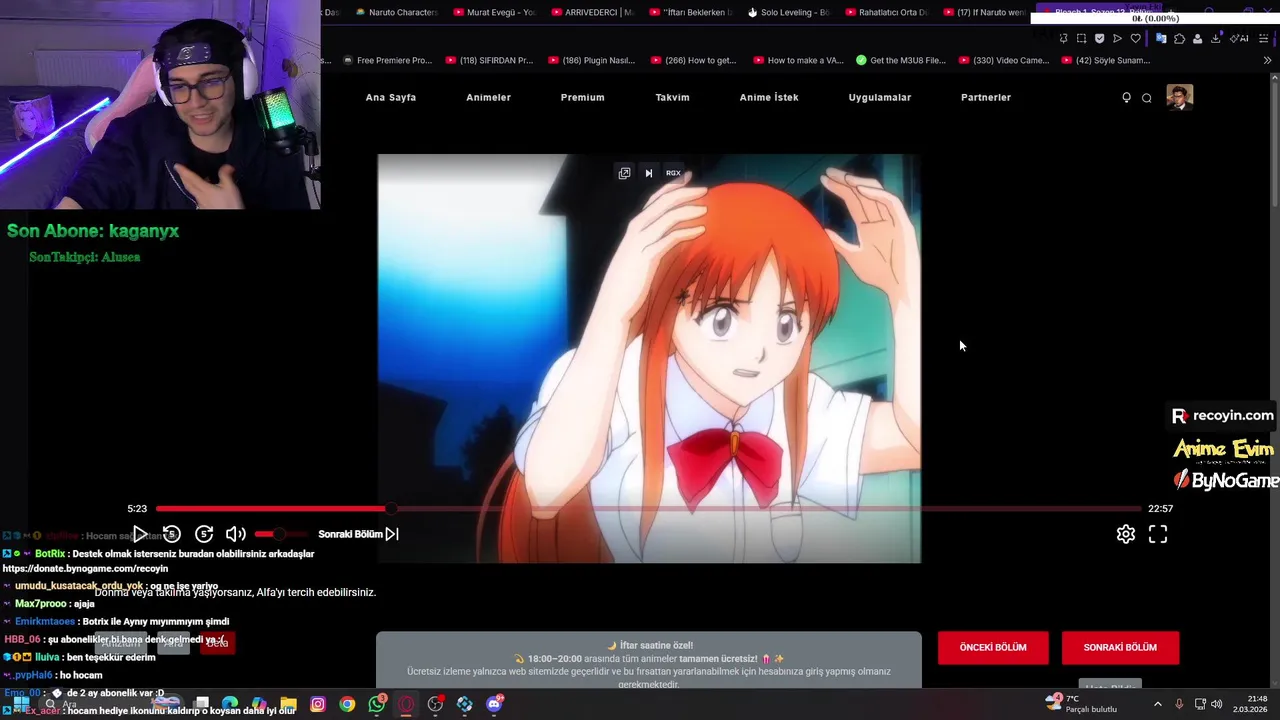Seek along the video progress bar
Viewport: 1280px width, 720px height.
pyautogui.click(x=648, y=509)
